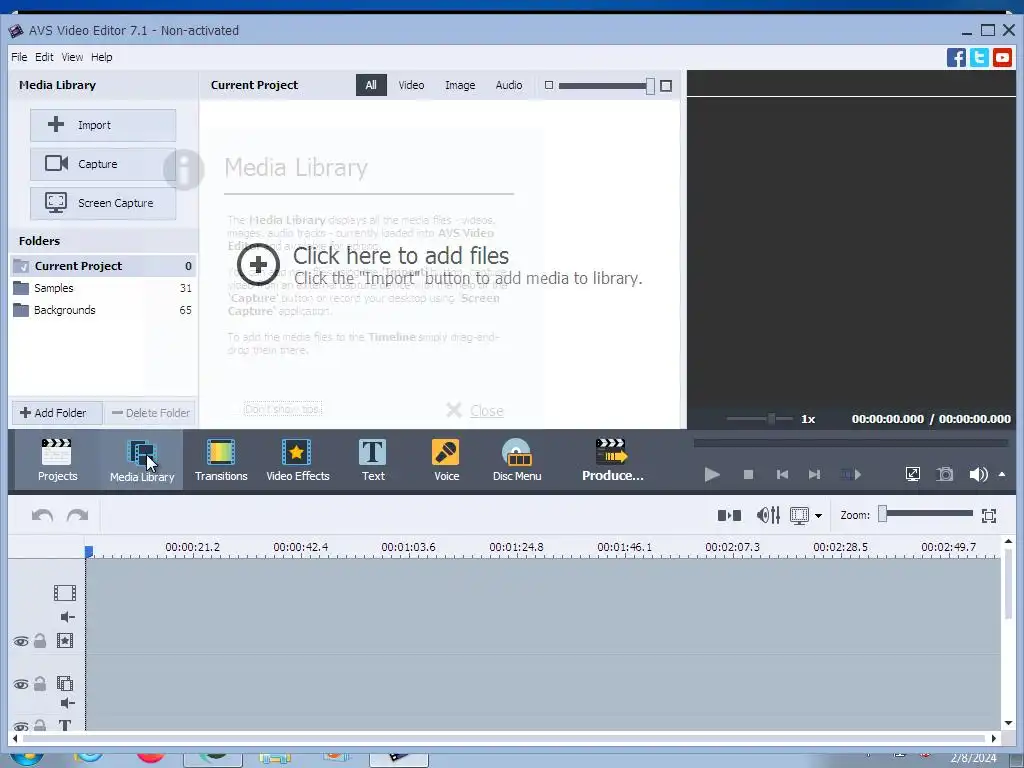Click the zoom-to-fit timeline icon

point(989,516)
